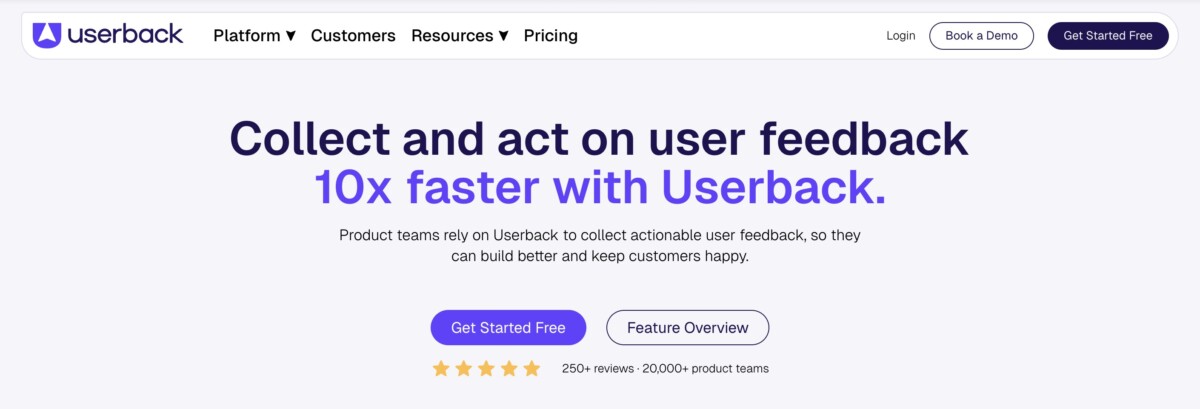The height and width of the screenshot is (409, 1200).
Task: Click the Userback wordmark text
Action: 126,35
